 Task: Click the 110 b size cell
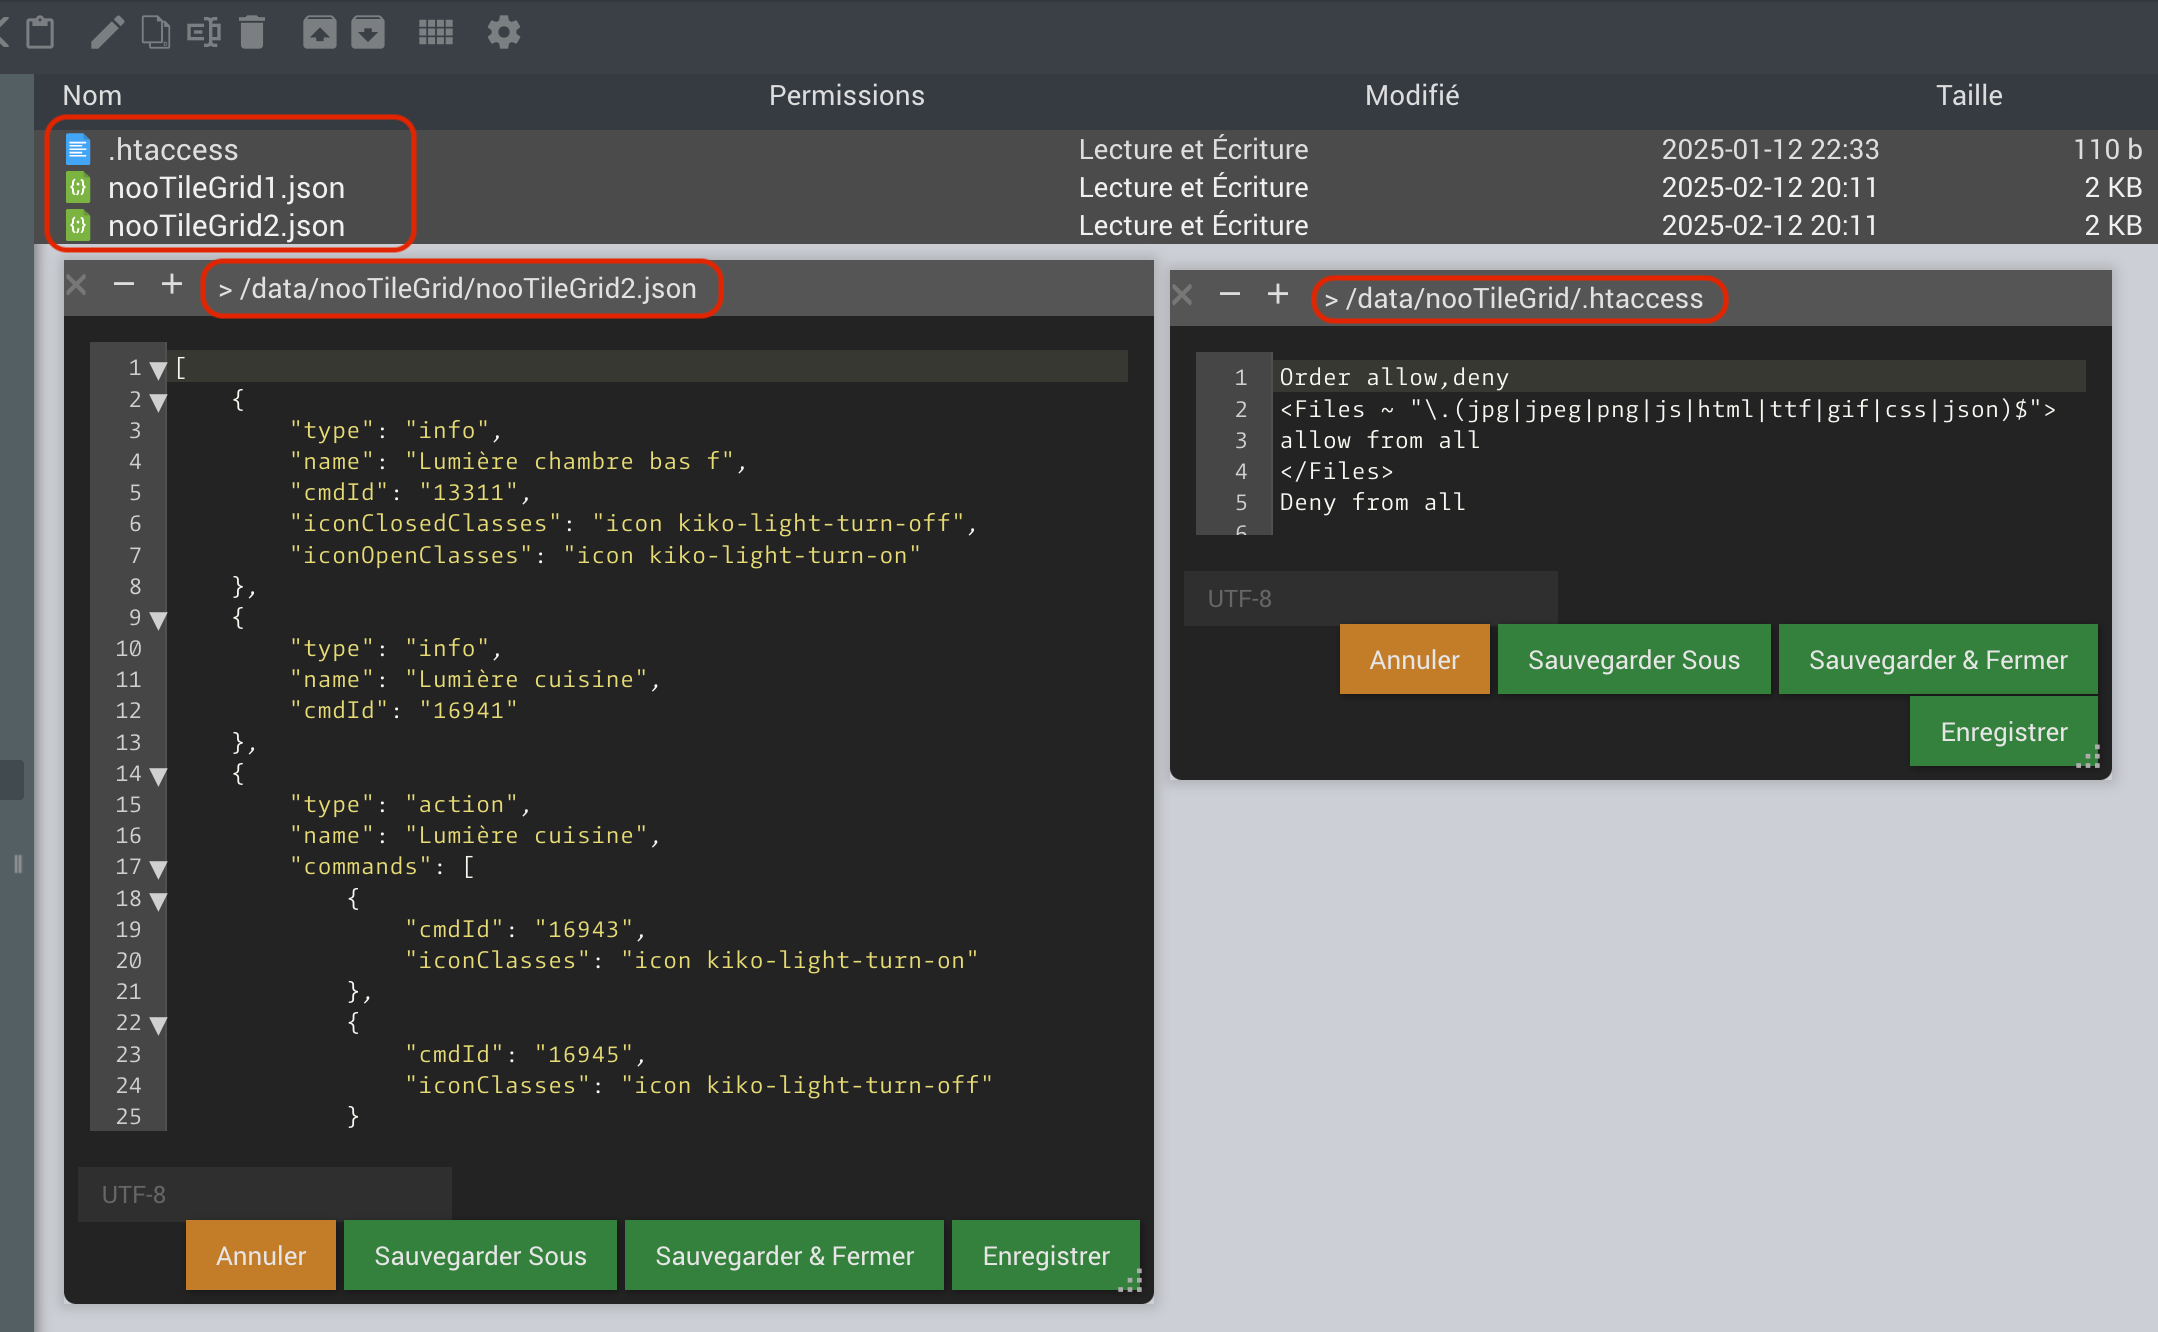click(x=2107, y=150)
